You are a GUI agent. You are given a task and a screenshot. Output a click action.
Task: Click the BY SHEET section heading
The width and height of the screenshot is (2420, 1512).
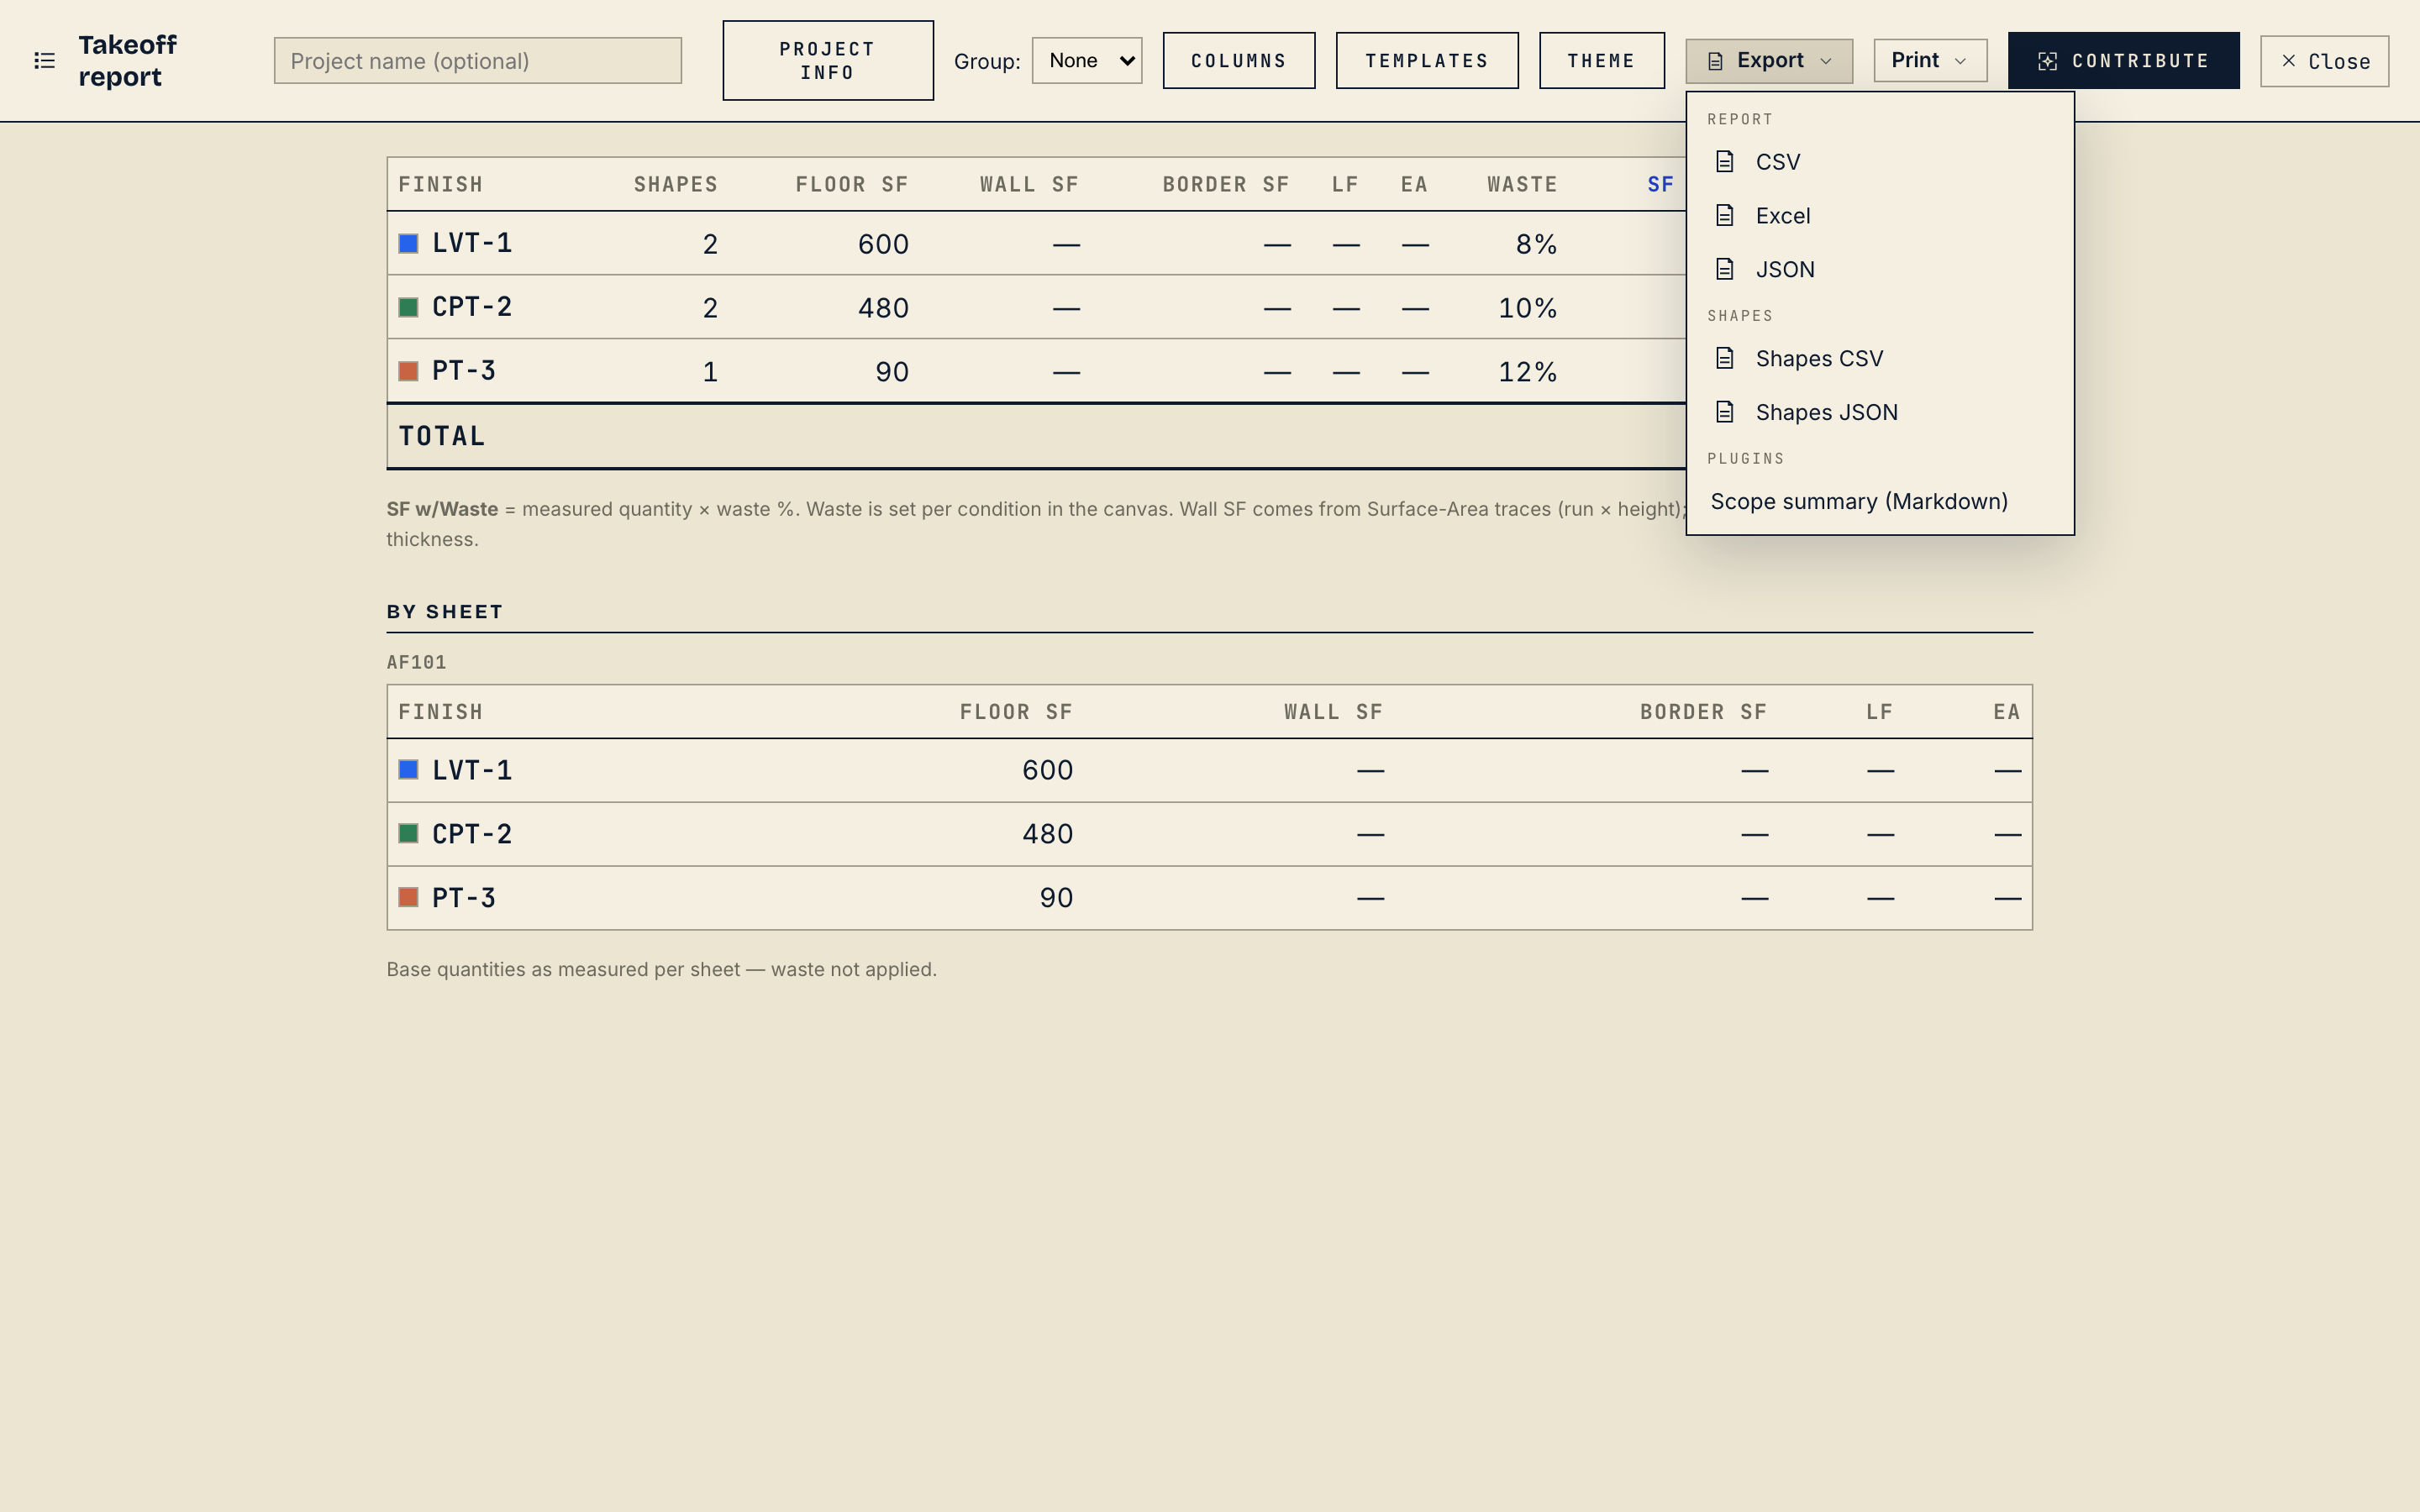pyautogui.click(x=445, y=612)
